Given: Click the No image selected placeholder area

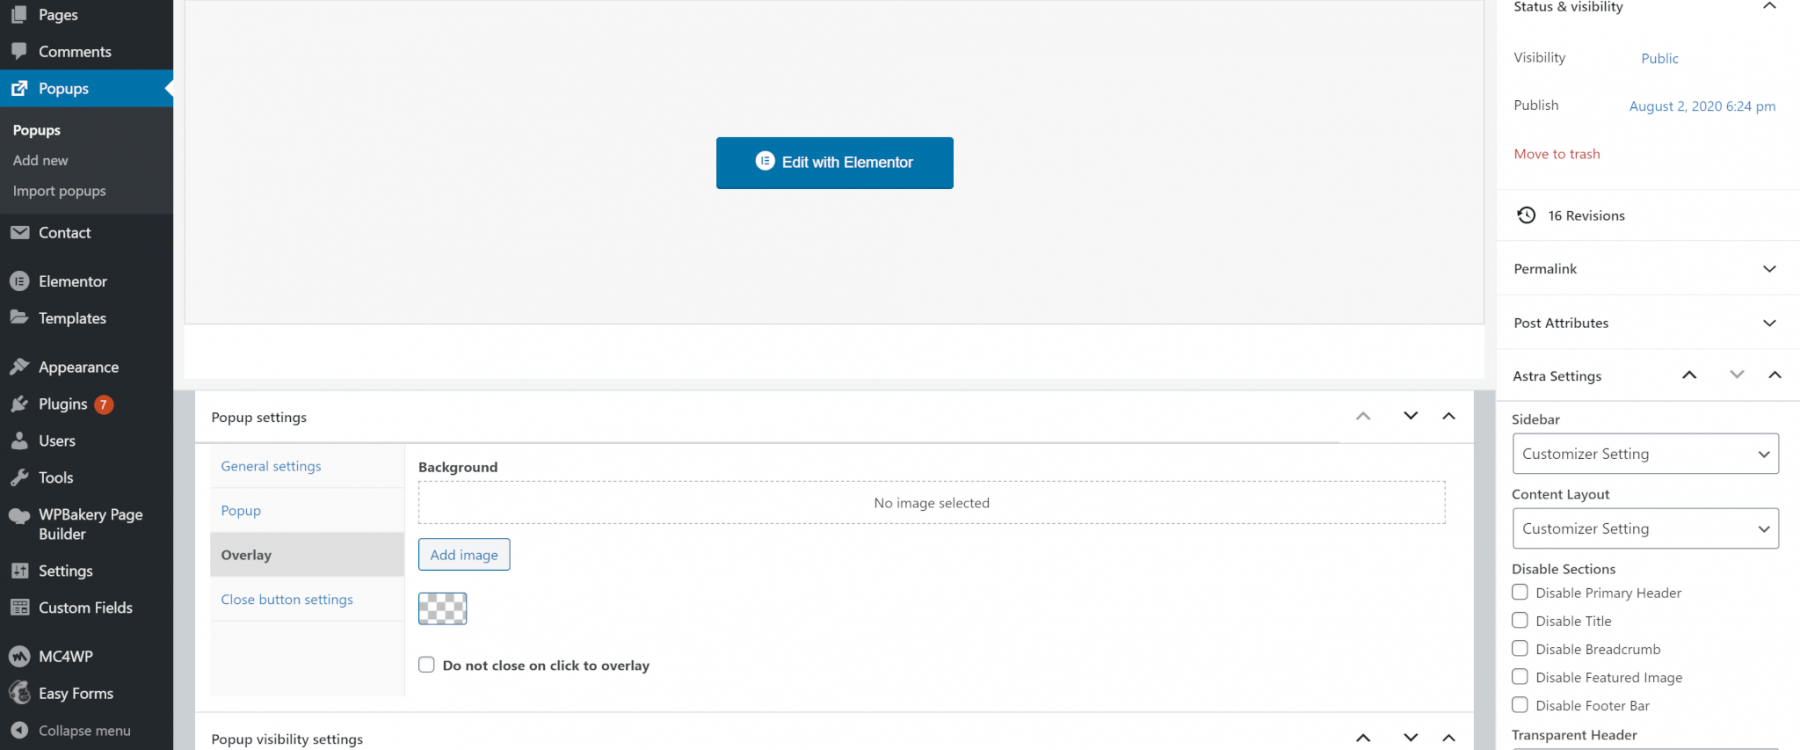Looking at the screenshot, I should pos(931,503).
